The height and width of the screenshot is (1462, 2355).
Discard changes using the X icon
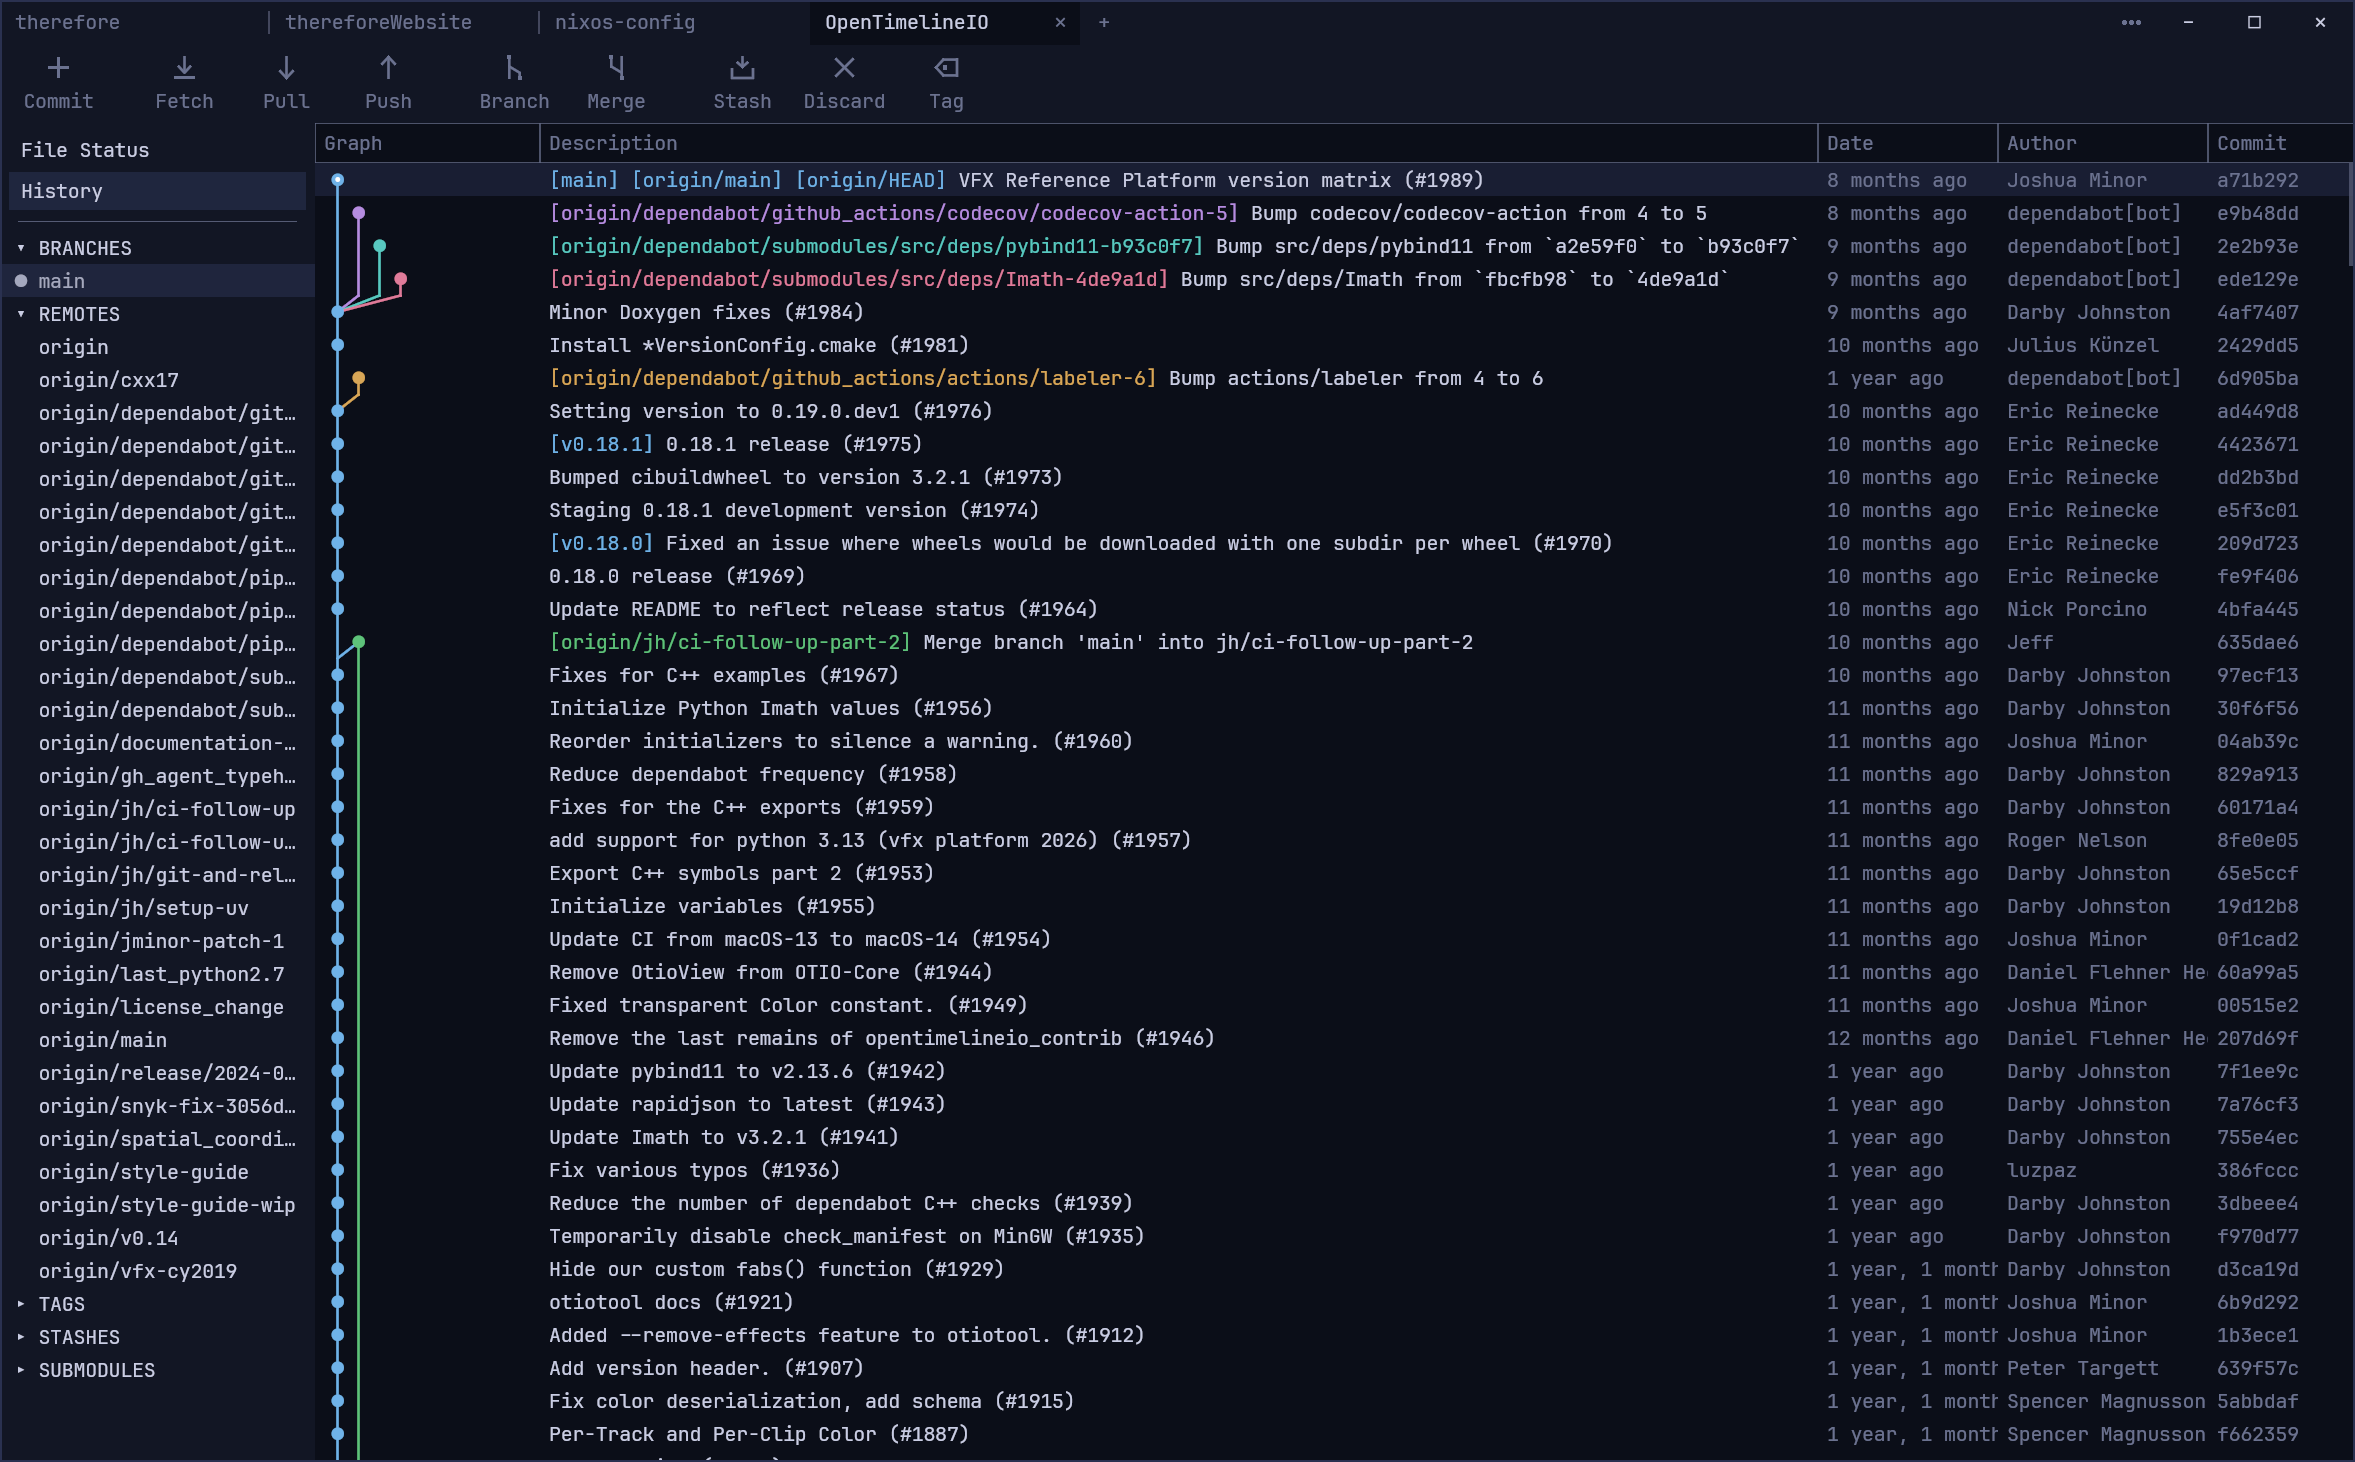(x=844, y=68)
